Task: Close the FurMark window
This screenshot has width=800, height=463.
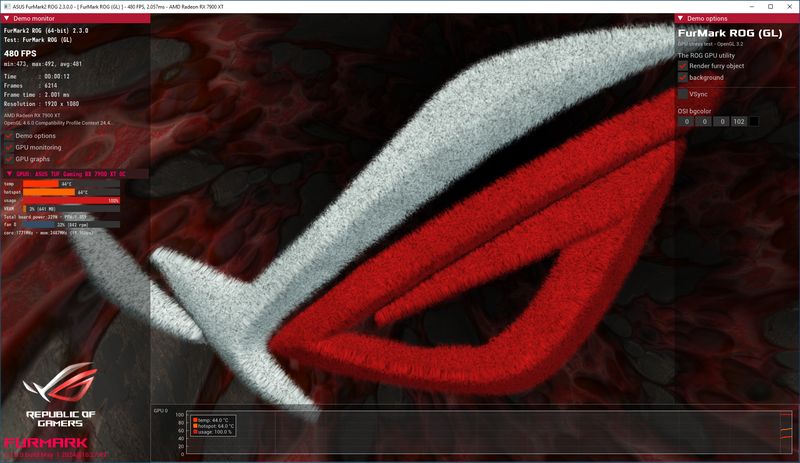Action: click(789, 7)
